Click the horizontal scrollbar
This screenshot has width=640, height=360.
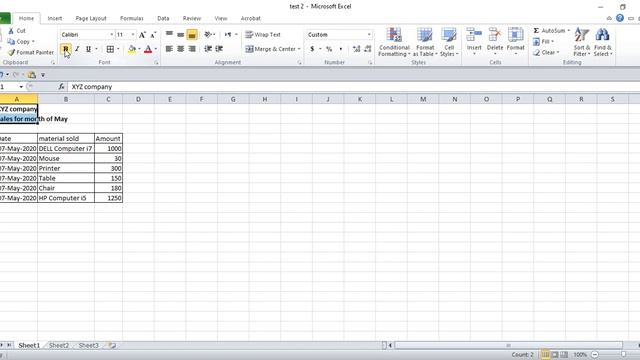509,345
